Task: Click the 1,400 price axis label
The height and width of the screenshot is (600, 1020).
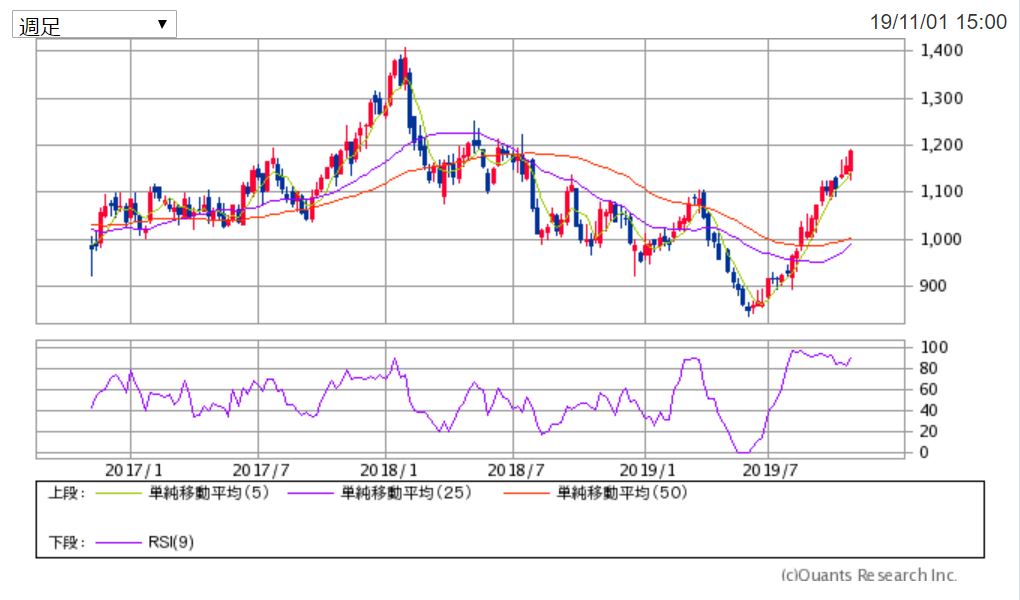Action: pyautogui.click(x=941, y=51)
